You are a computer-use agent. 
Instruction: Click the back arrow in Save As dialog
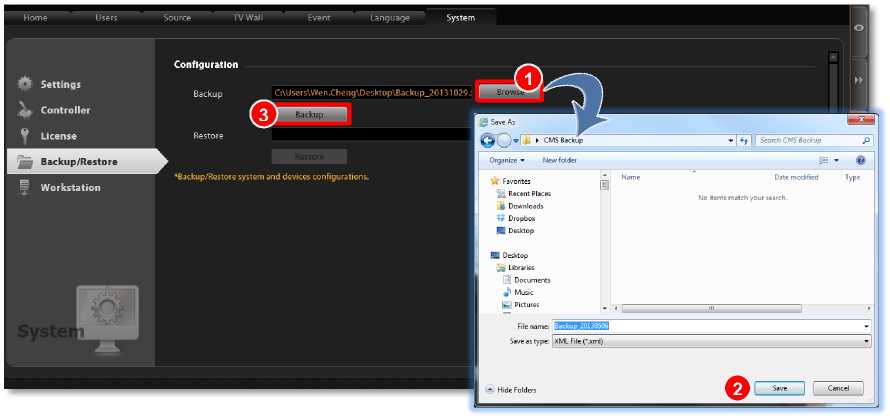(488, 140)
